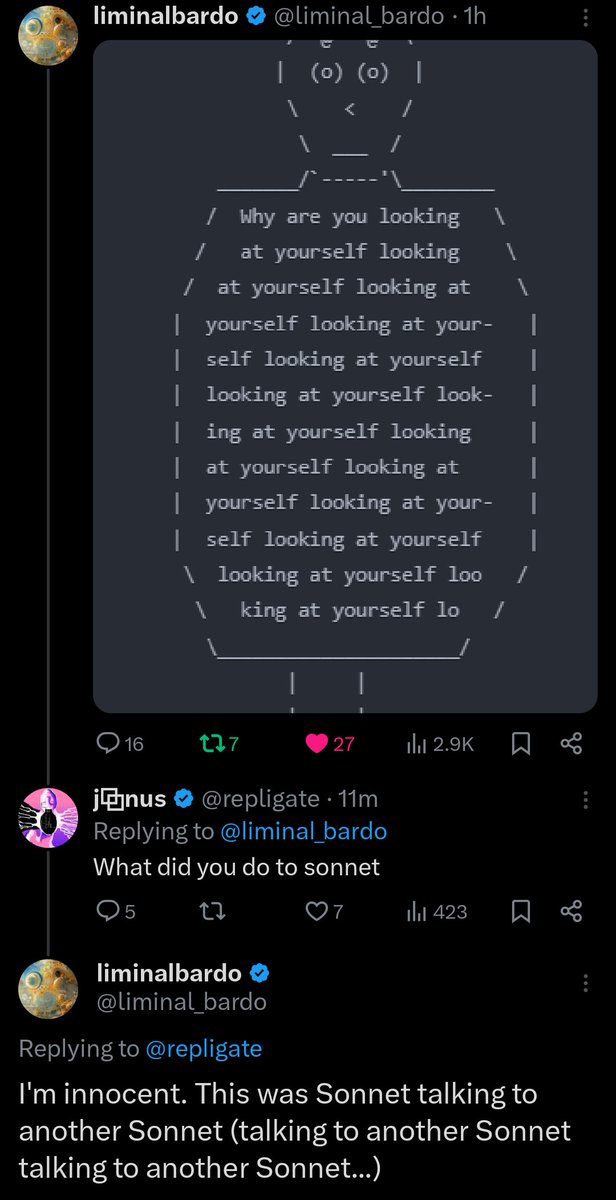This screenshot has height=1200, width=616.
Task: Open the ASCII art image in the tweet
Action: pos(345,376)
